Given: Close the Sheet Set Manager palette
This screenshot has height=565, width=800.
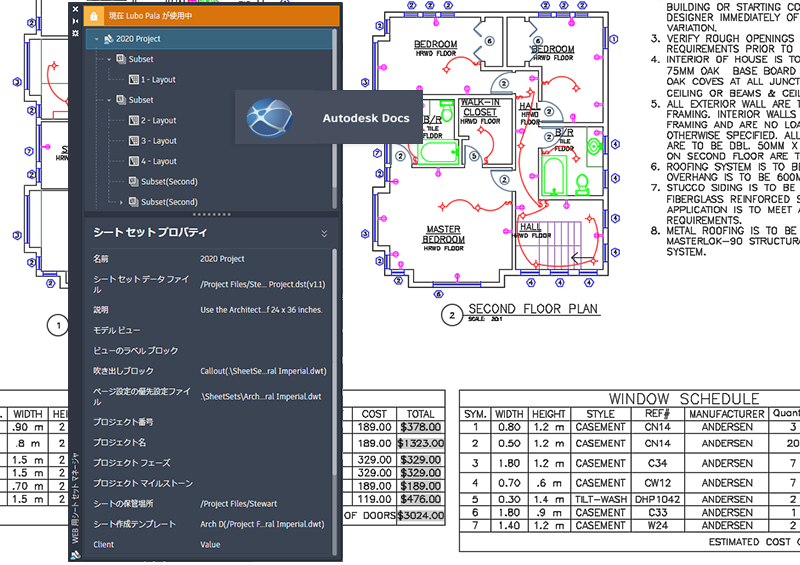Looking at the screenshot, I should pos(76,9).
